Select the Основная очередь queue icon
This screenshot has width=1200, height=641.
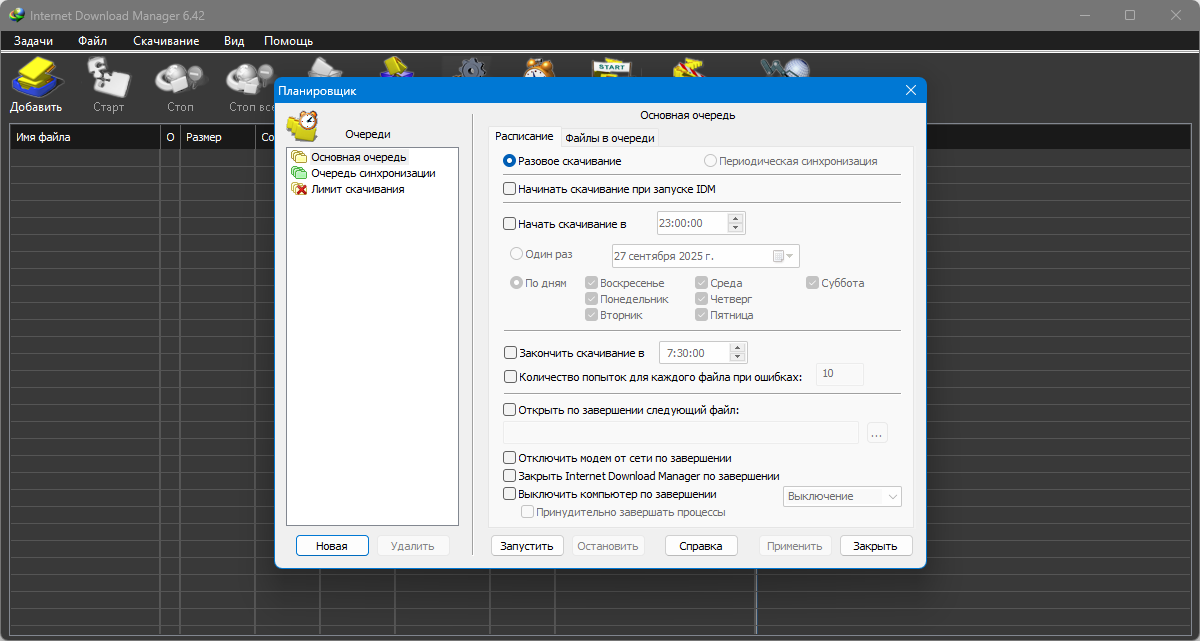tap(299, 157)
